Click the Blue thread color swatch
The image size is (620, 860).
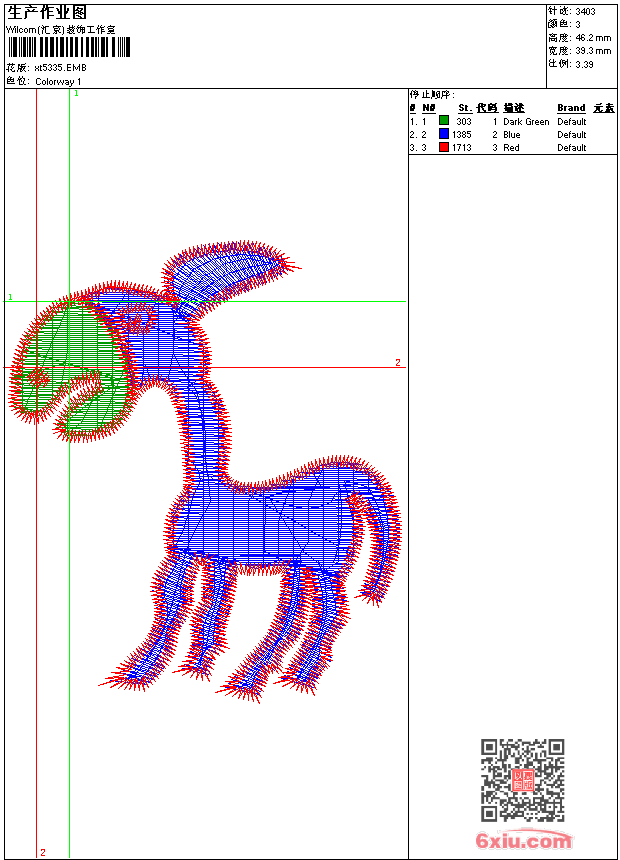444,134
